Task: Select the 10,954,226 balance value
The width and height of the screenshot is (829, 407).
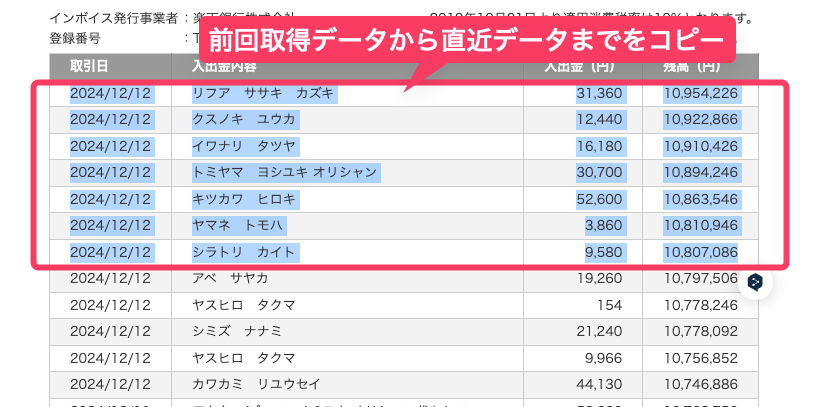Action: pyautogui.click(x=699, y=94)
